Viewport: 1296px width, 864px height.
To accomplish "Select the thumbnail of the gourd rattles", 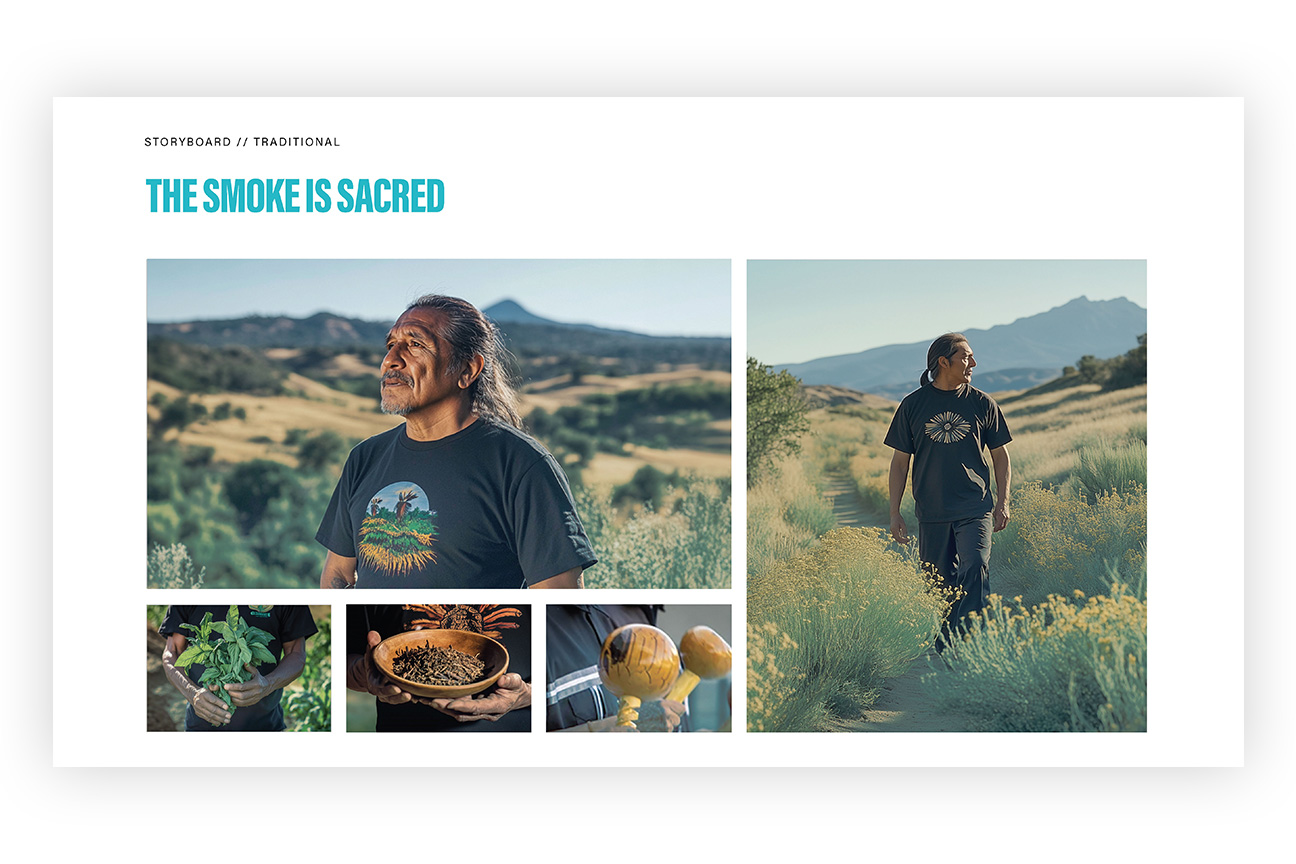I will click(x=639, y=668).
